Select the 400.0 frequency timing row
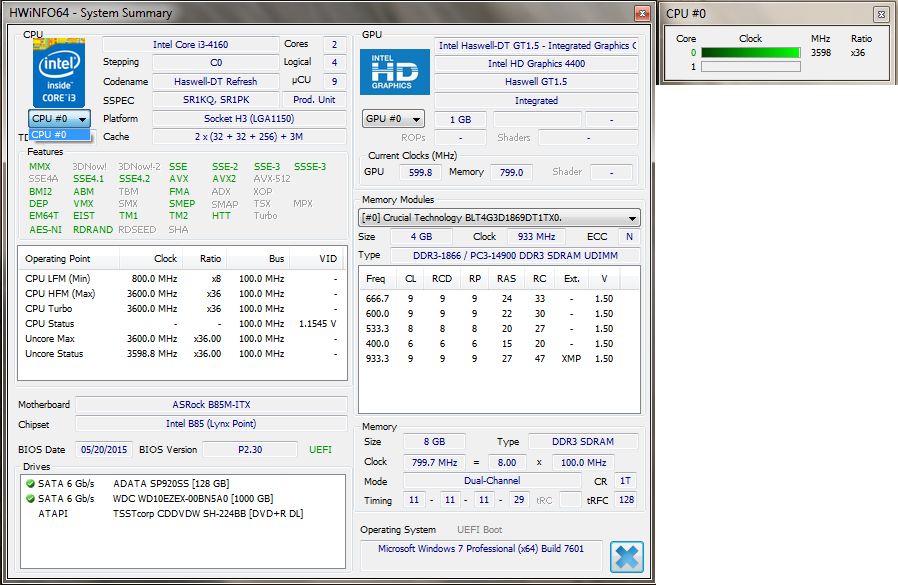The width and height of the screenshot is (898, 585). 498,343
